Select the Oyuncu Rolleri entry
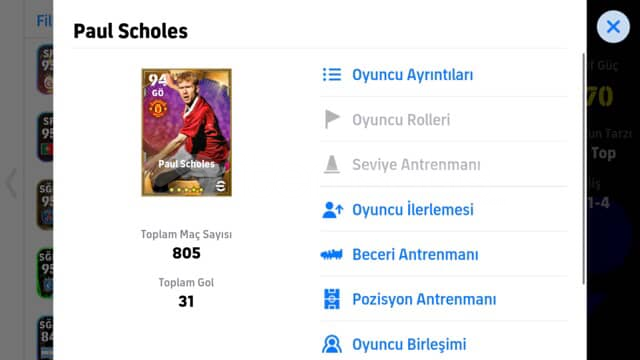 [444, 120]
